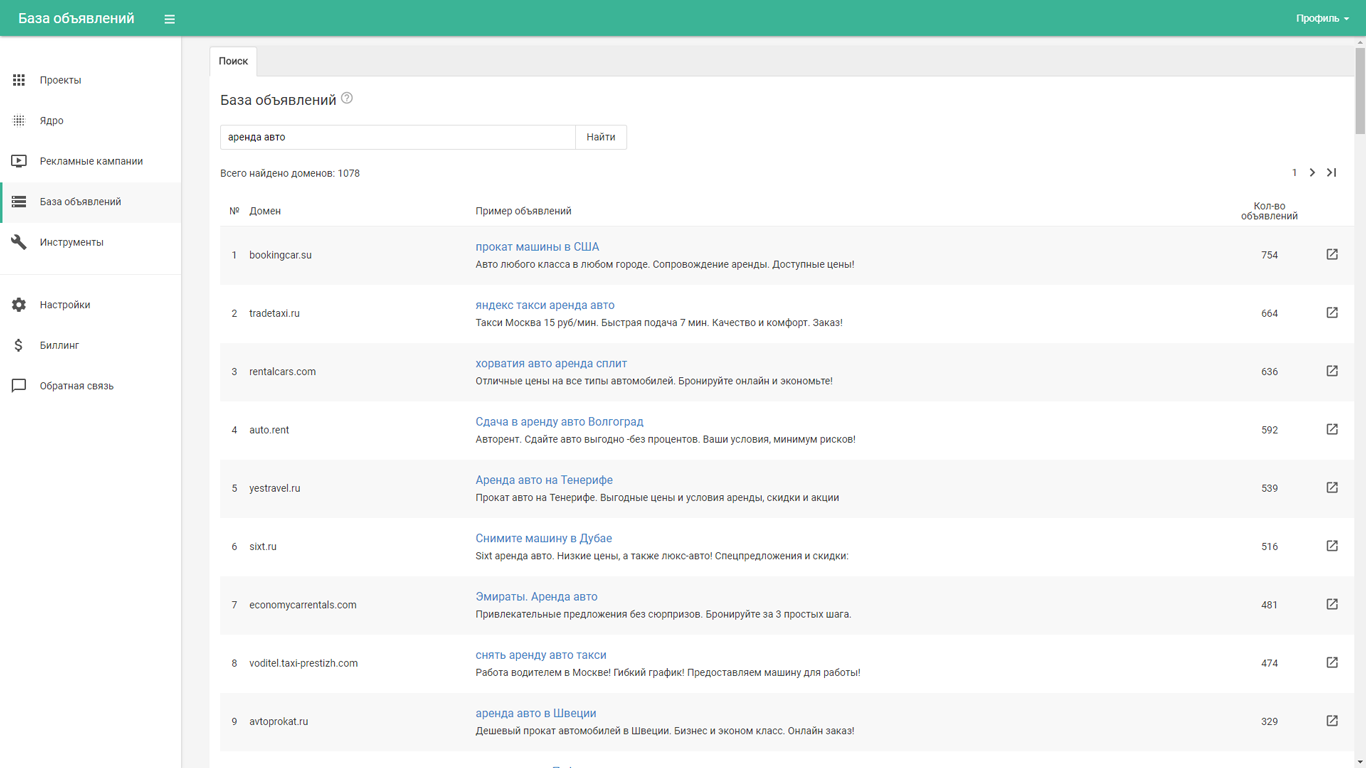Viewport: 1366px width, 768px height.
Task: Open Биллинг dollar icon
Action: click(19, 345)
